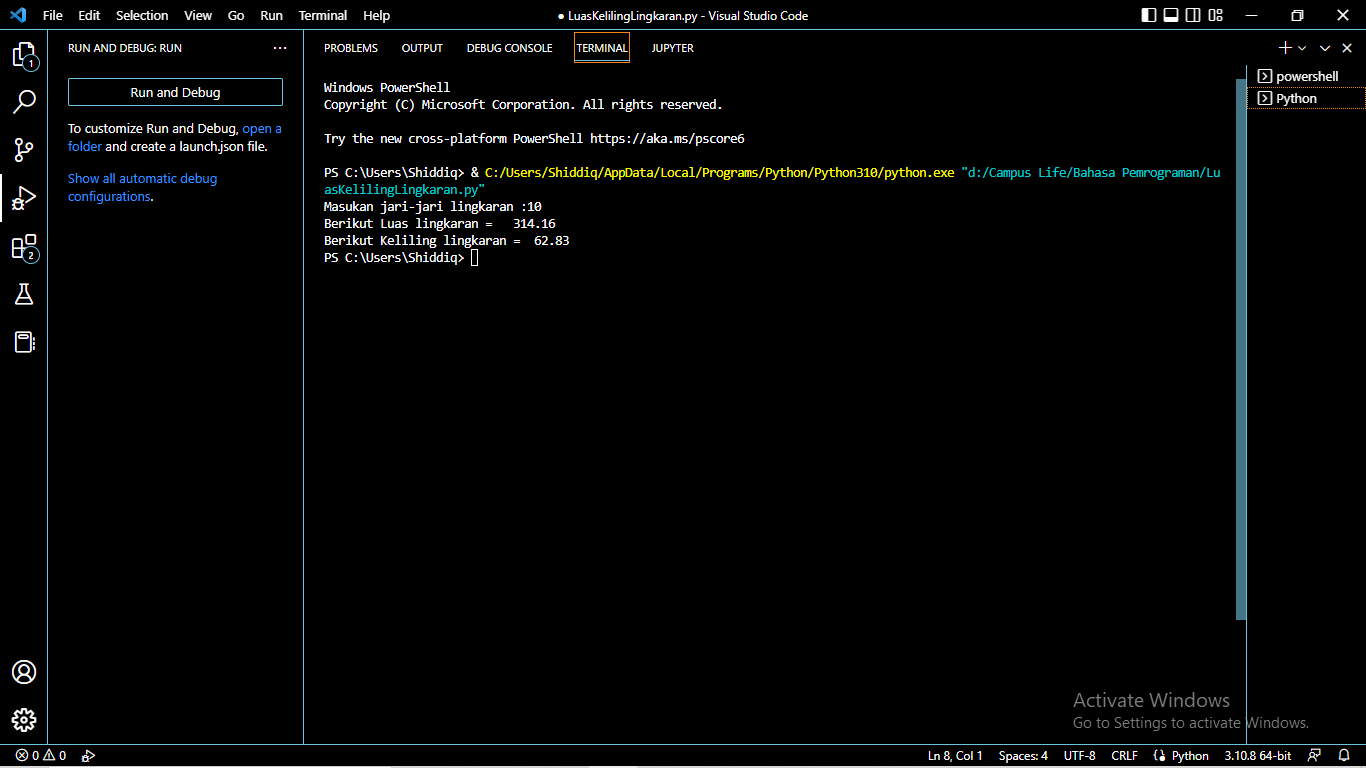Viewport: 1366px width, 768px height.
Task: Open the Source Control view
Action: (24, 150)
